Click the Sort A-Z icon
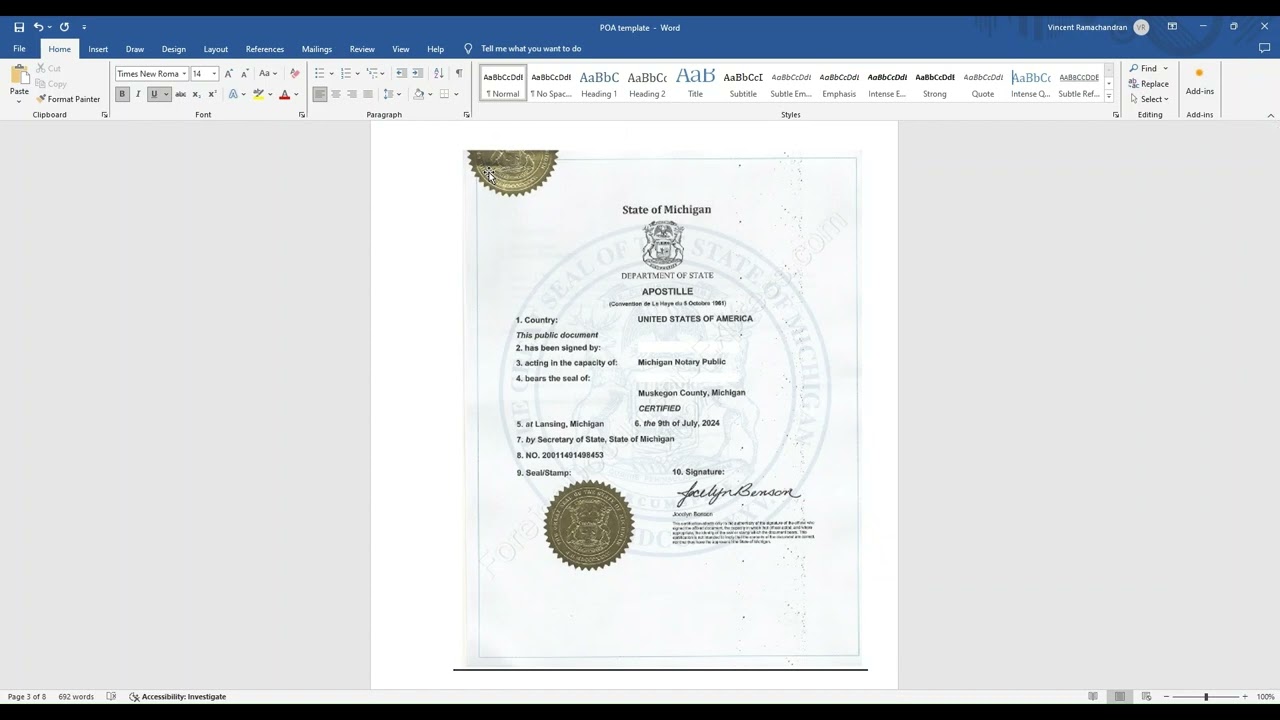Screen dimensions: 1280x720 [438, 73]
